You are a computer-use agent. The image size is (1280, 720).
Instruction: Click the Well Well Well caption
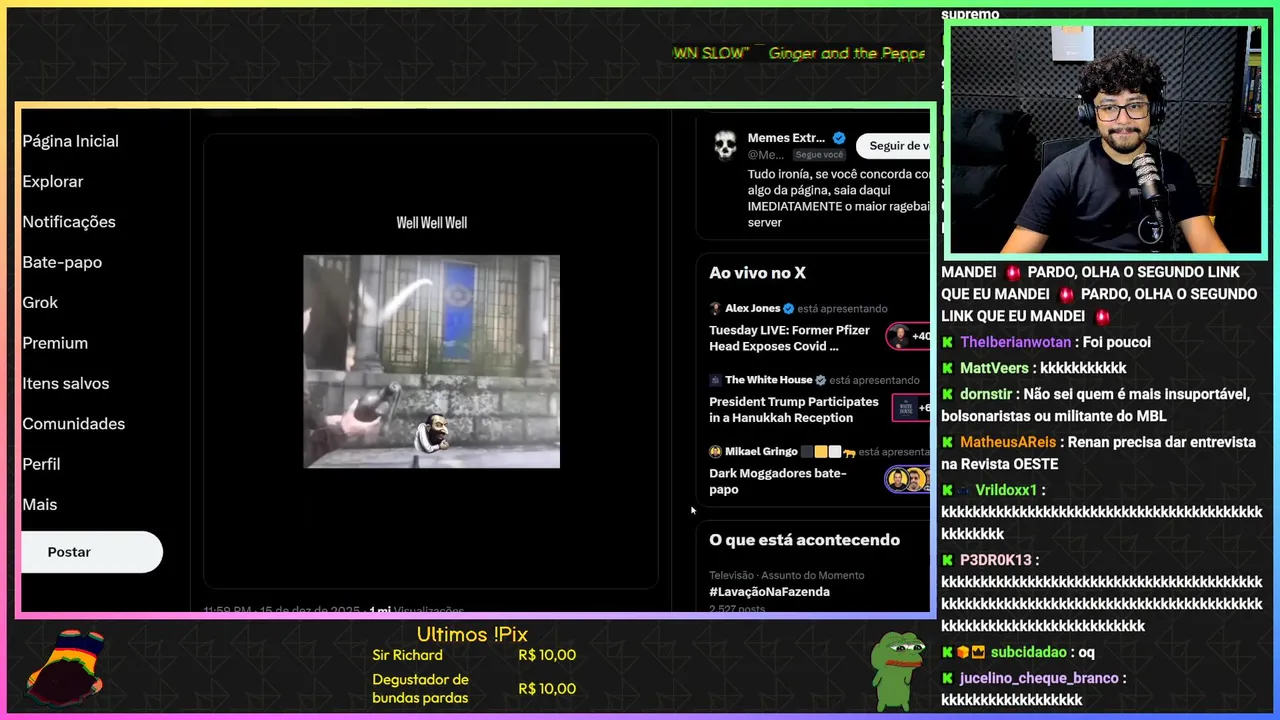[x=432, y=223]
